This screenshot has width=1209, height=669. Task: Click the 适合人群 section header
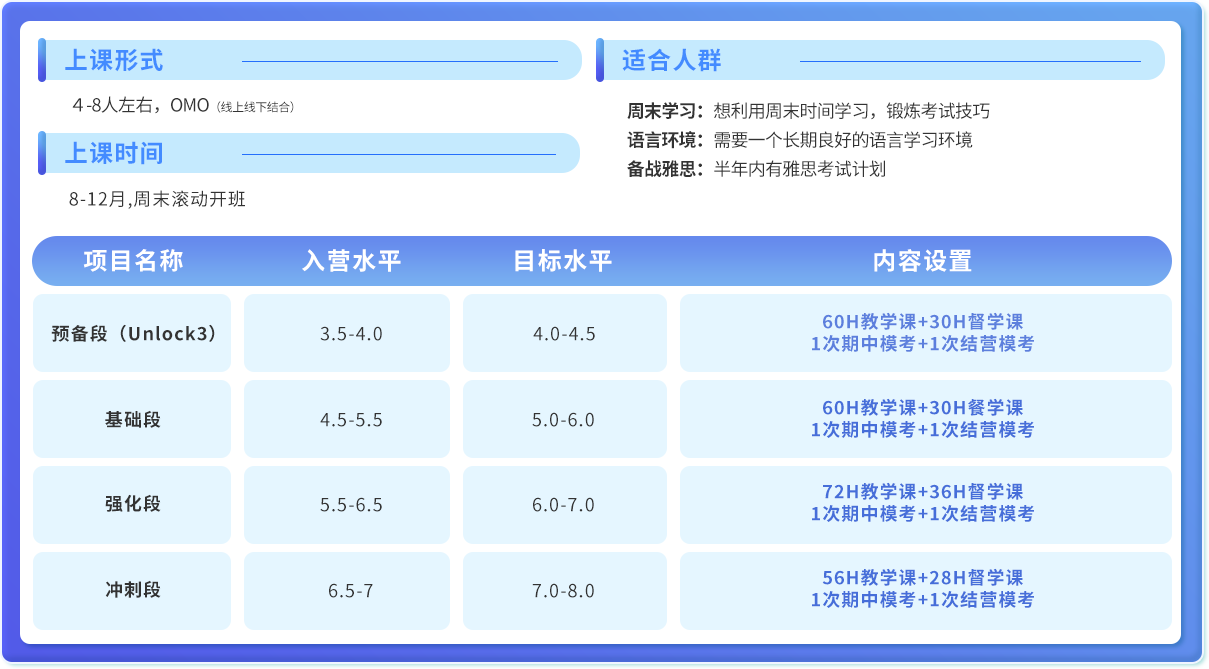click(671, 61)
